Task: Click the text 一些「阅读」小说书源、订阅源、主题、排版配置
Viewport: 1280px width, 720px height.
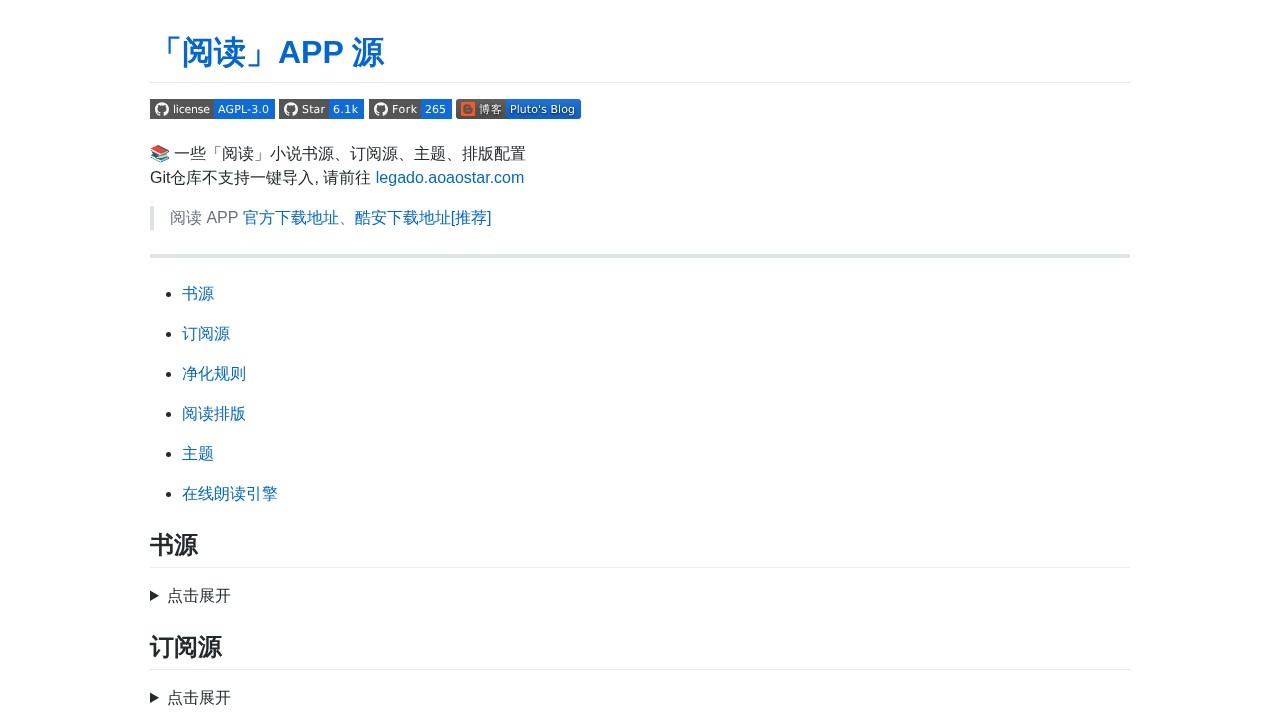Action: (x=350, y=154)
